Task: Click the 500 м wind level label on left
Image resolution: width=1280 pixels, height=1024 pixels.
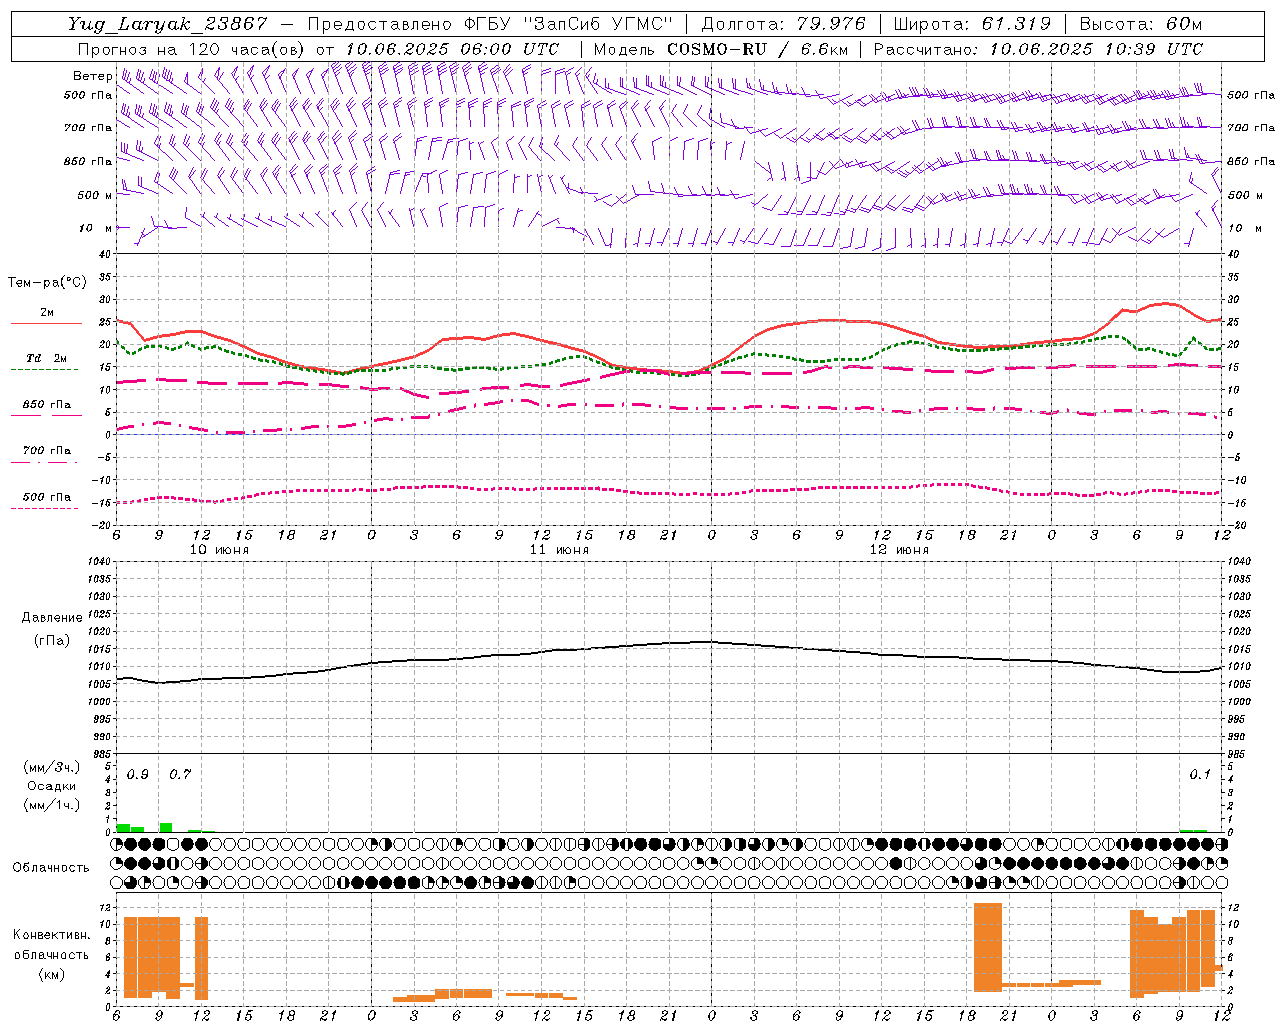Action: (95, 195)
